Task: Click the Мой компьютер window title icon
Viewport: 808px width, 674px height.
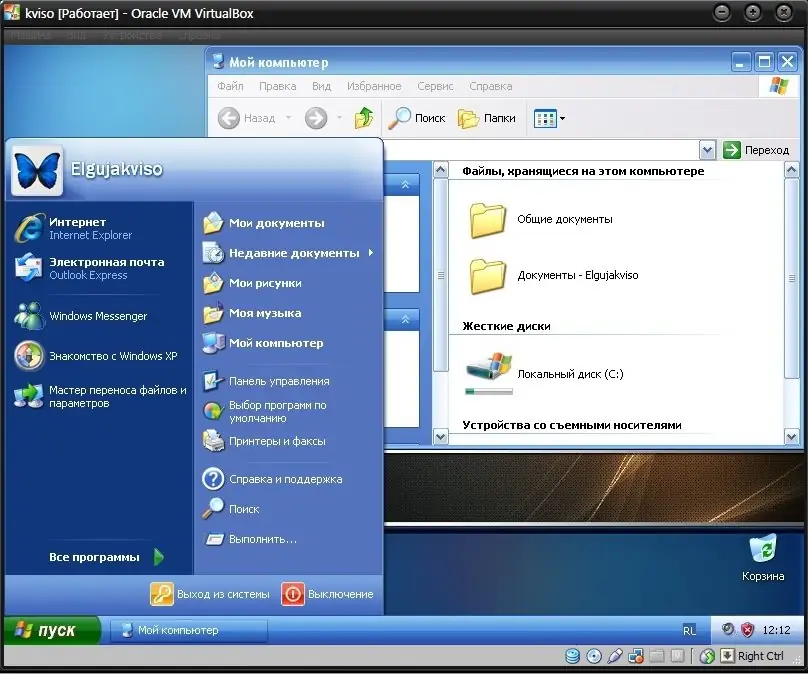Action: (218, 61)
